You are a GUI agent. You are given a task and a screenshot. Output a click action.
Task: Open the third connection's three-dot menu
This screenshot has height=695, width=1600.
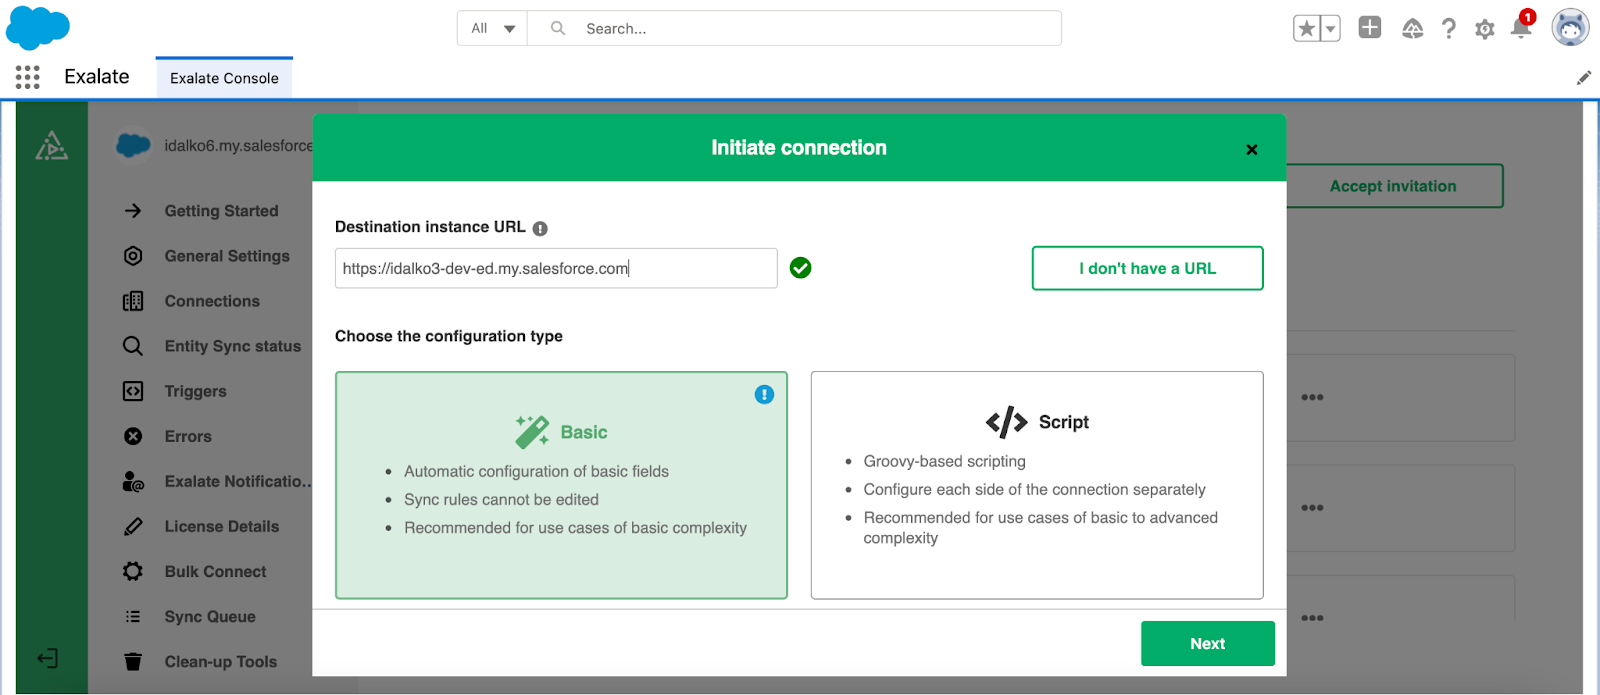1312,618
